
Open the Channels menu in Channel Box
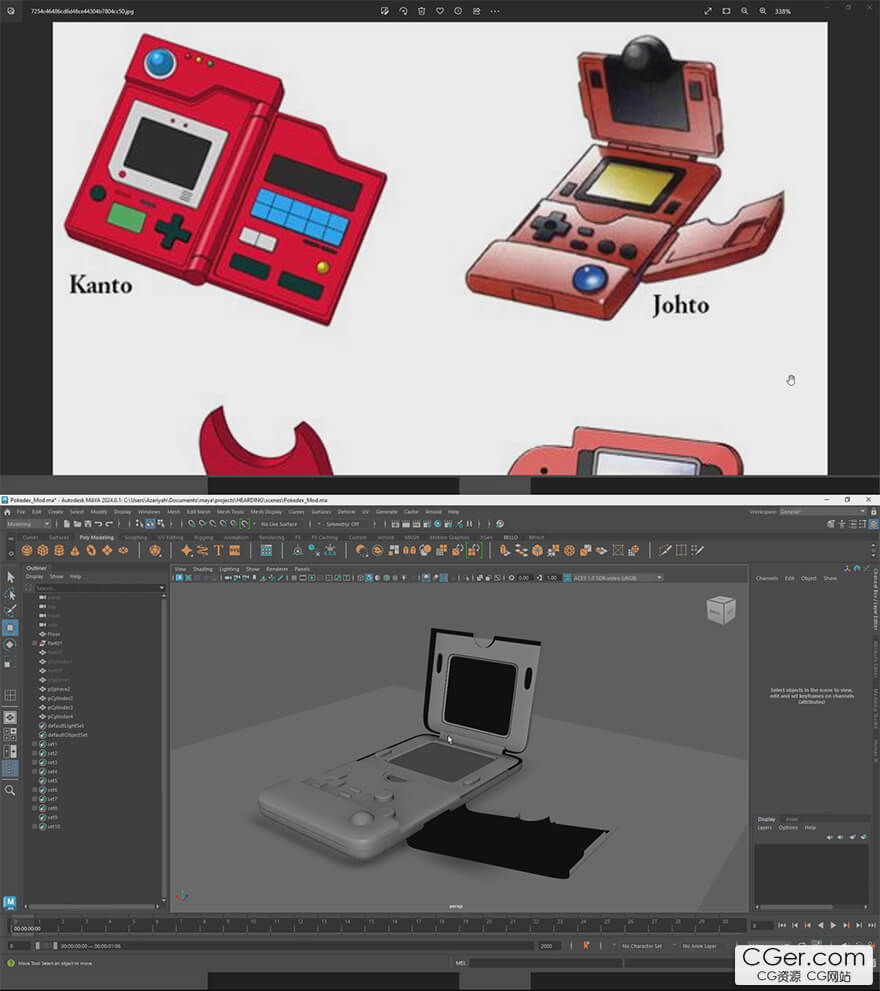767,578
